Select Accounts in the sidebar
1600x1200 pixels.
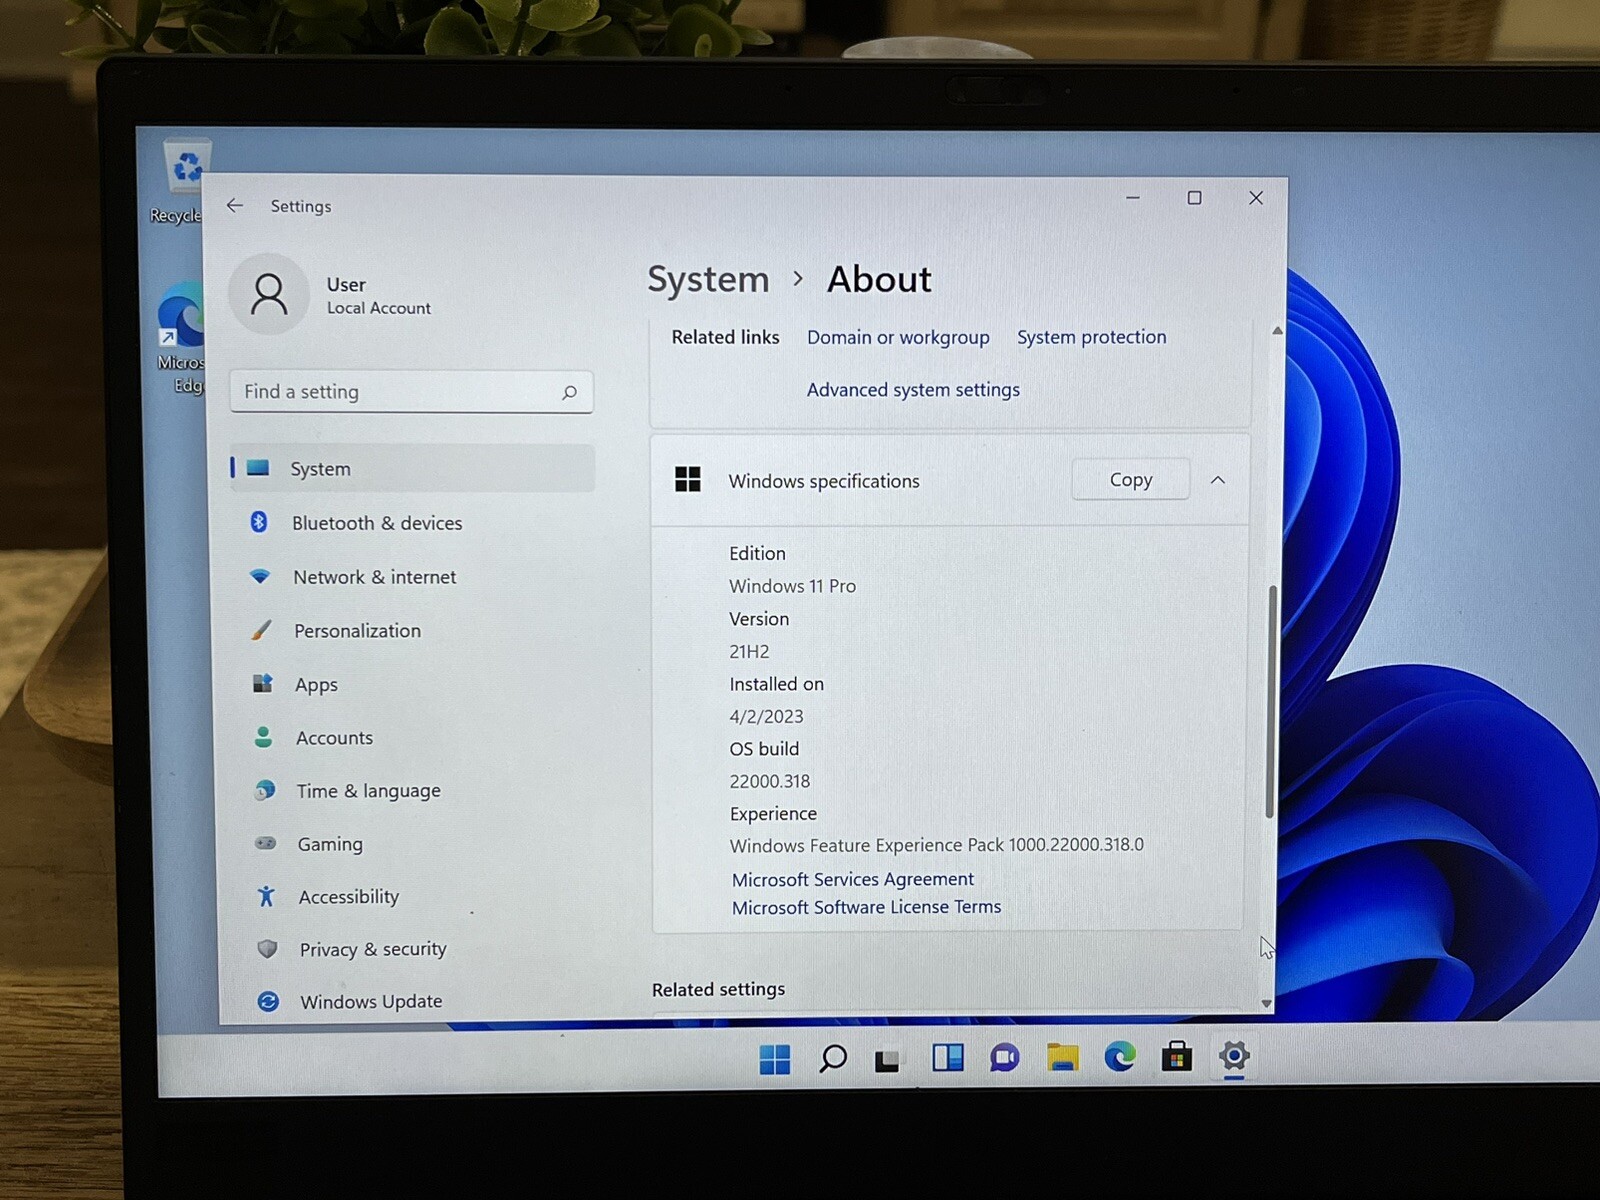[334, 738]
